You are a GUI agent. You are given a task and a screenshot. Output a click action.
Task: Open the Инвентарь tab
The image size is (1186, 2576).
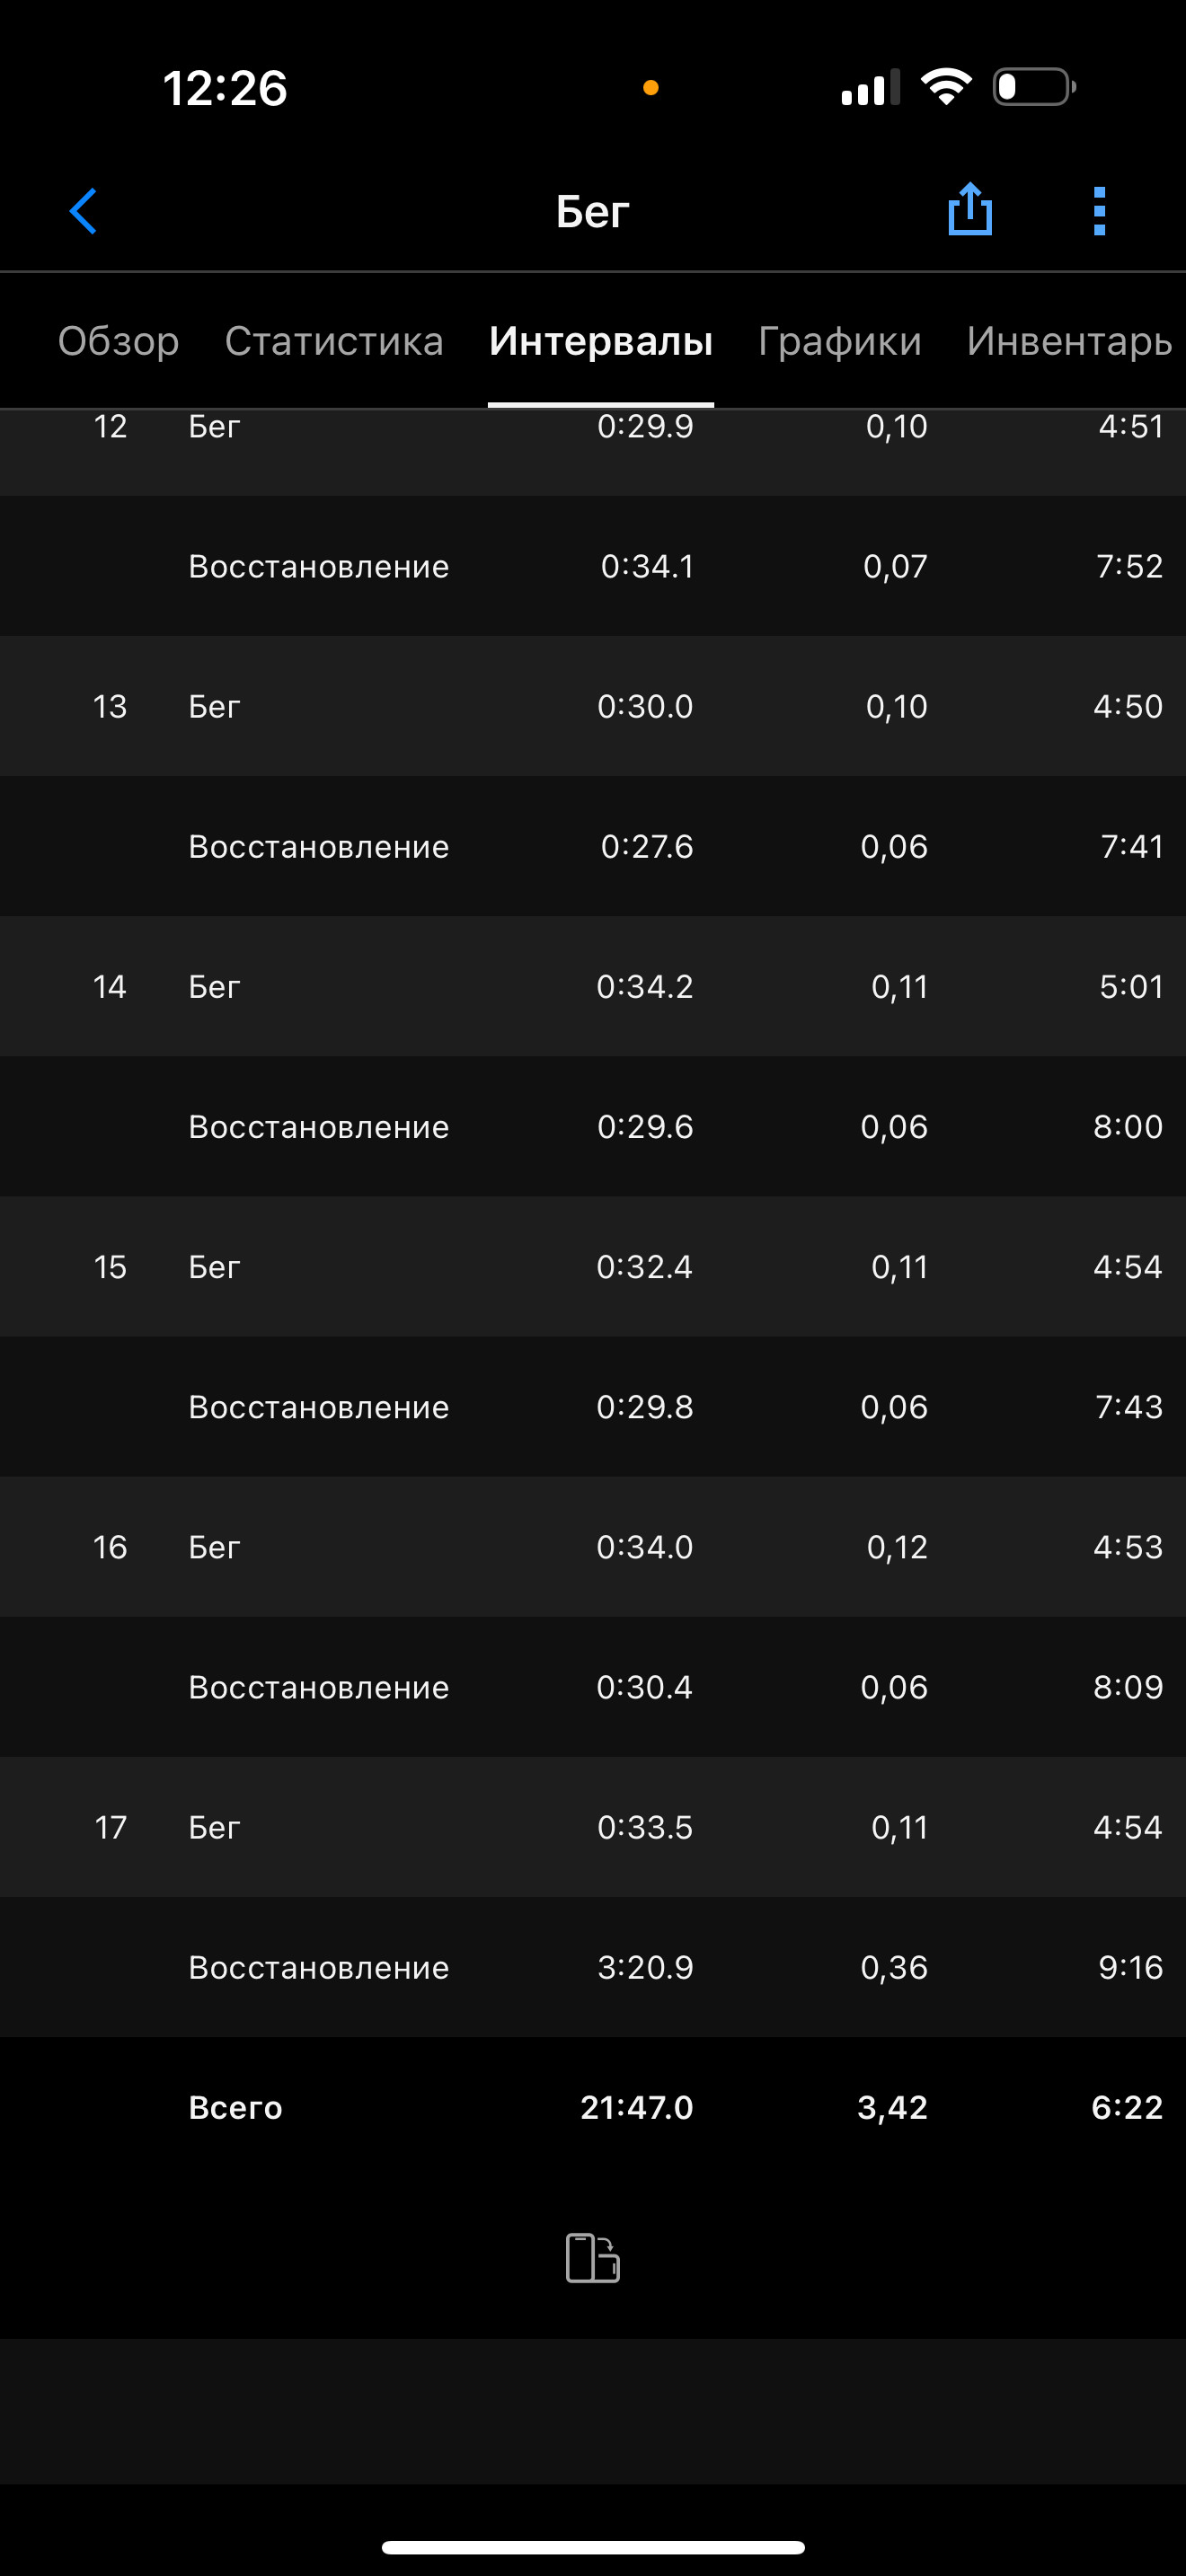click(x=1069, y=341)
